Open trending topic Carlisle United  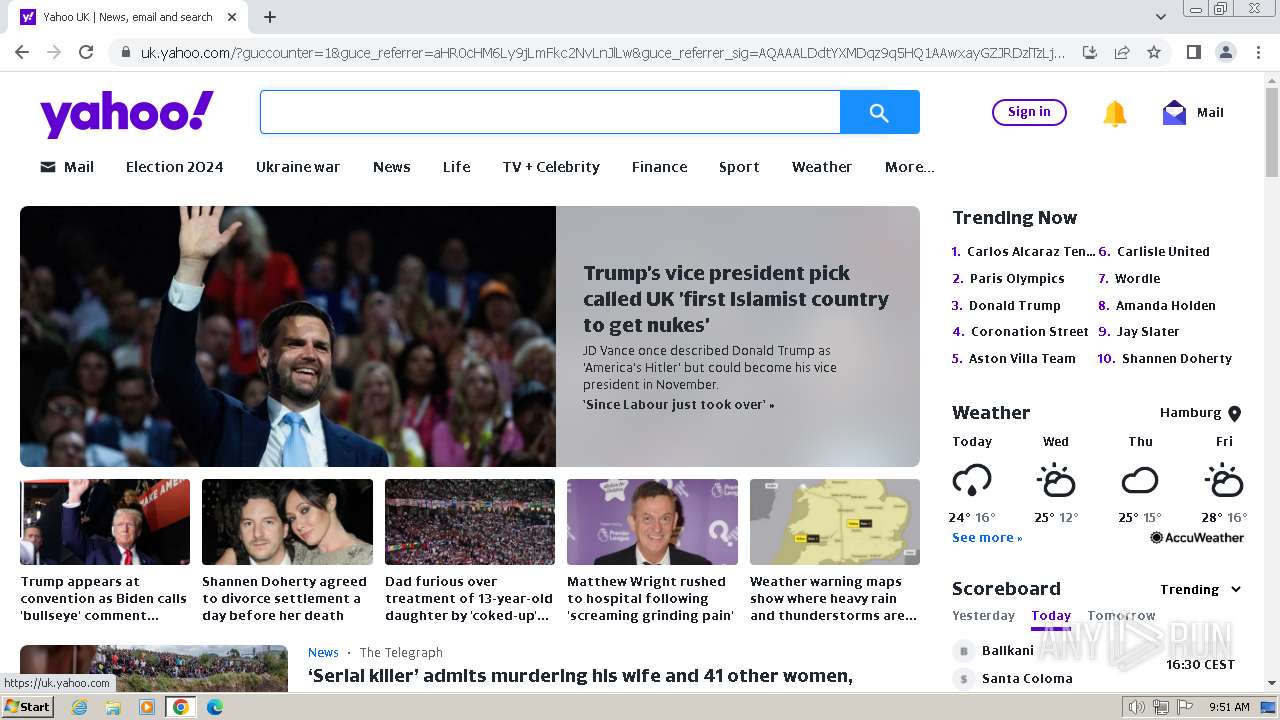tap(1163, 251)
